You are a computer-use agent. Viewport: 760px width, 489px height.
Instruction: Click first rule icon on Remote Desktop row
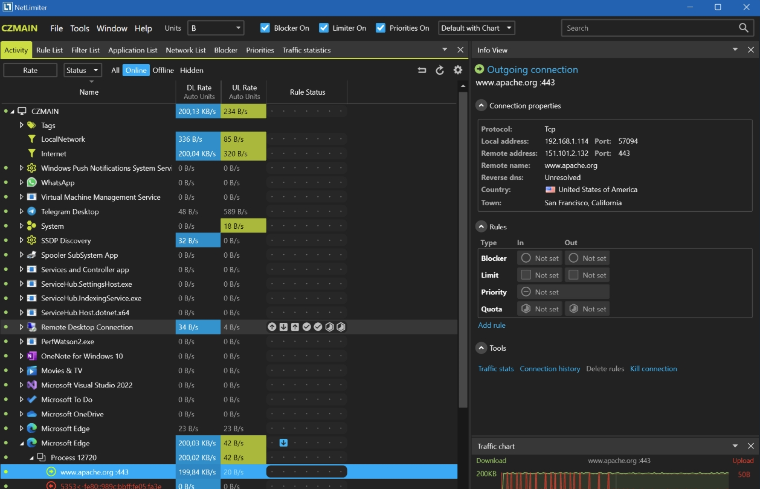coord(272,327)
